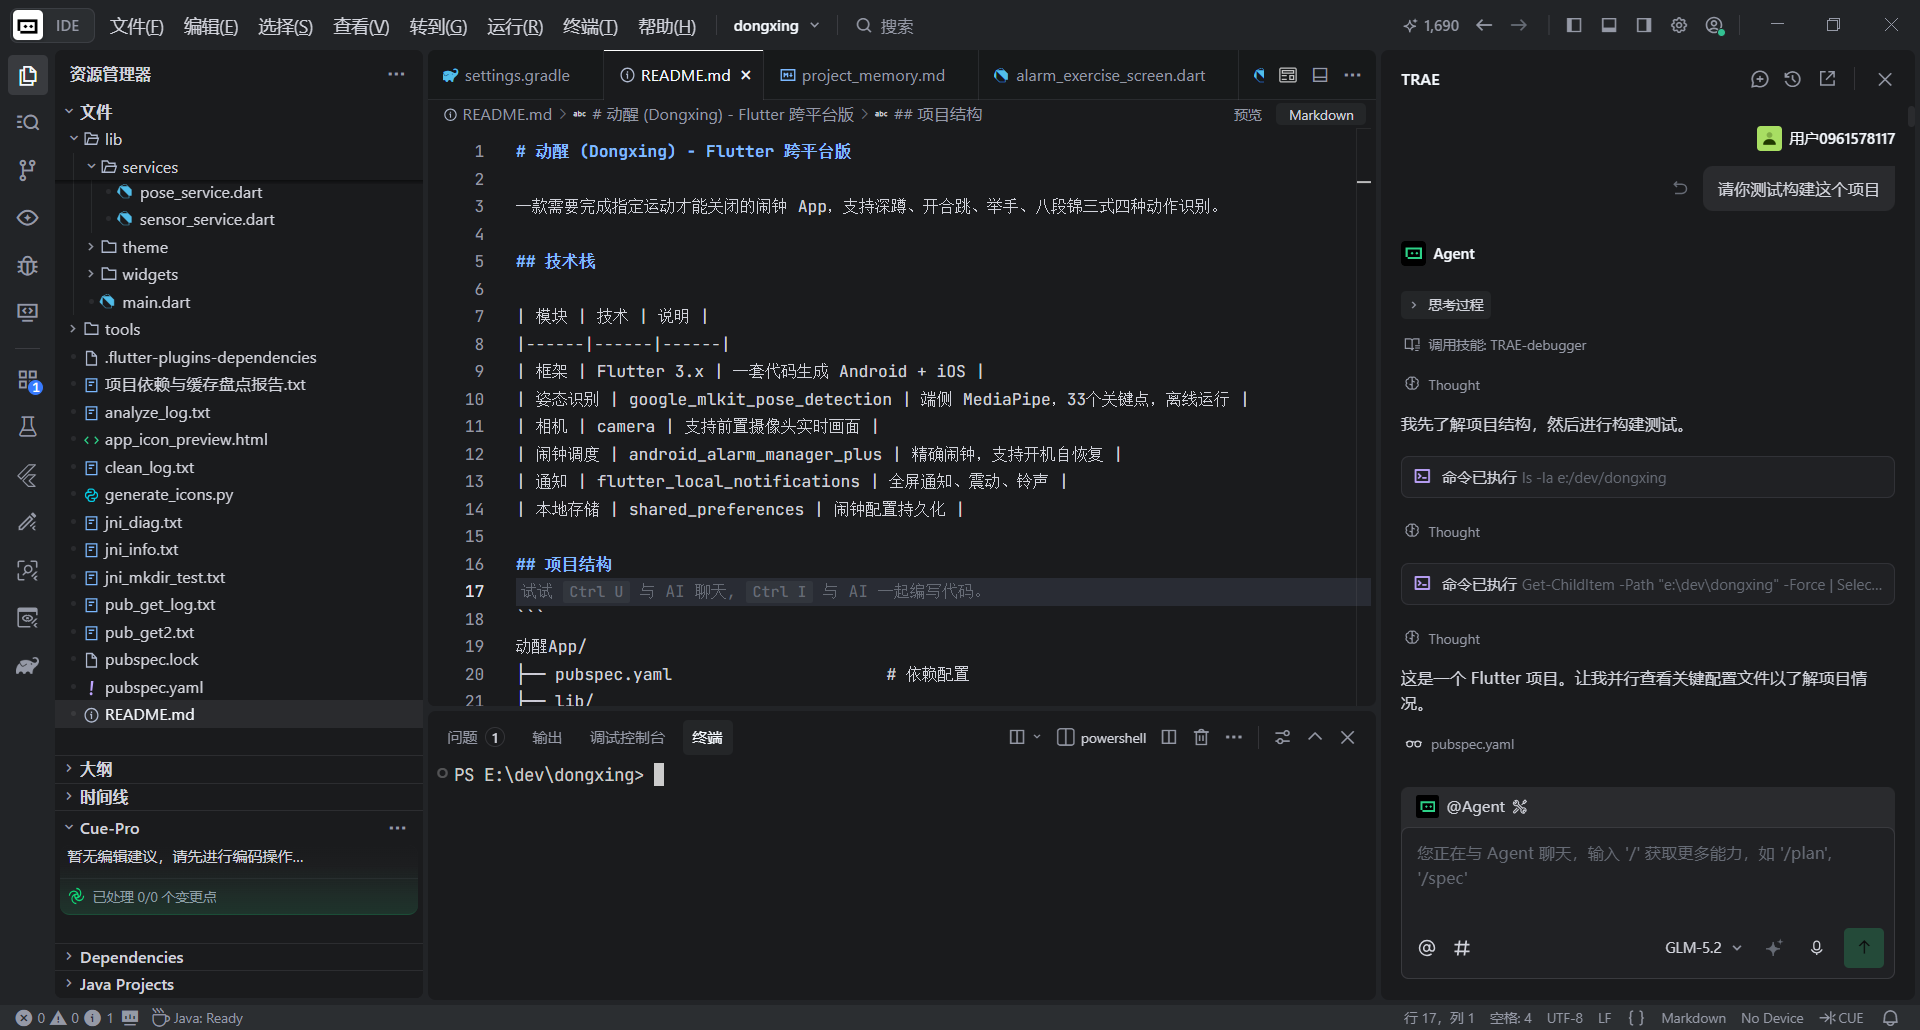Open the 资源管理器 more actions ellipsis

(x=396, y=74)
